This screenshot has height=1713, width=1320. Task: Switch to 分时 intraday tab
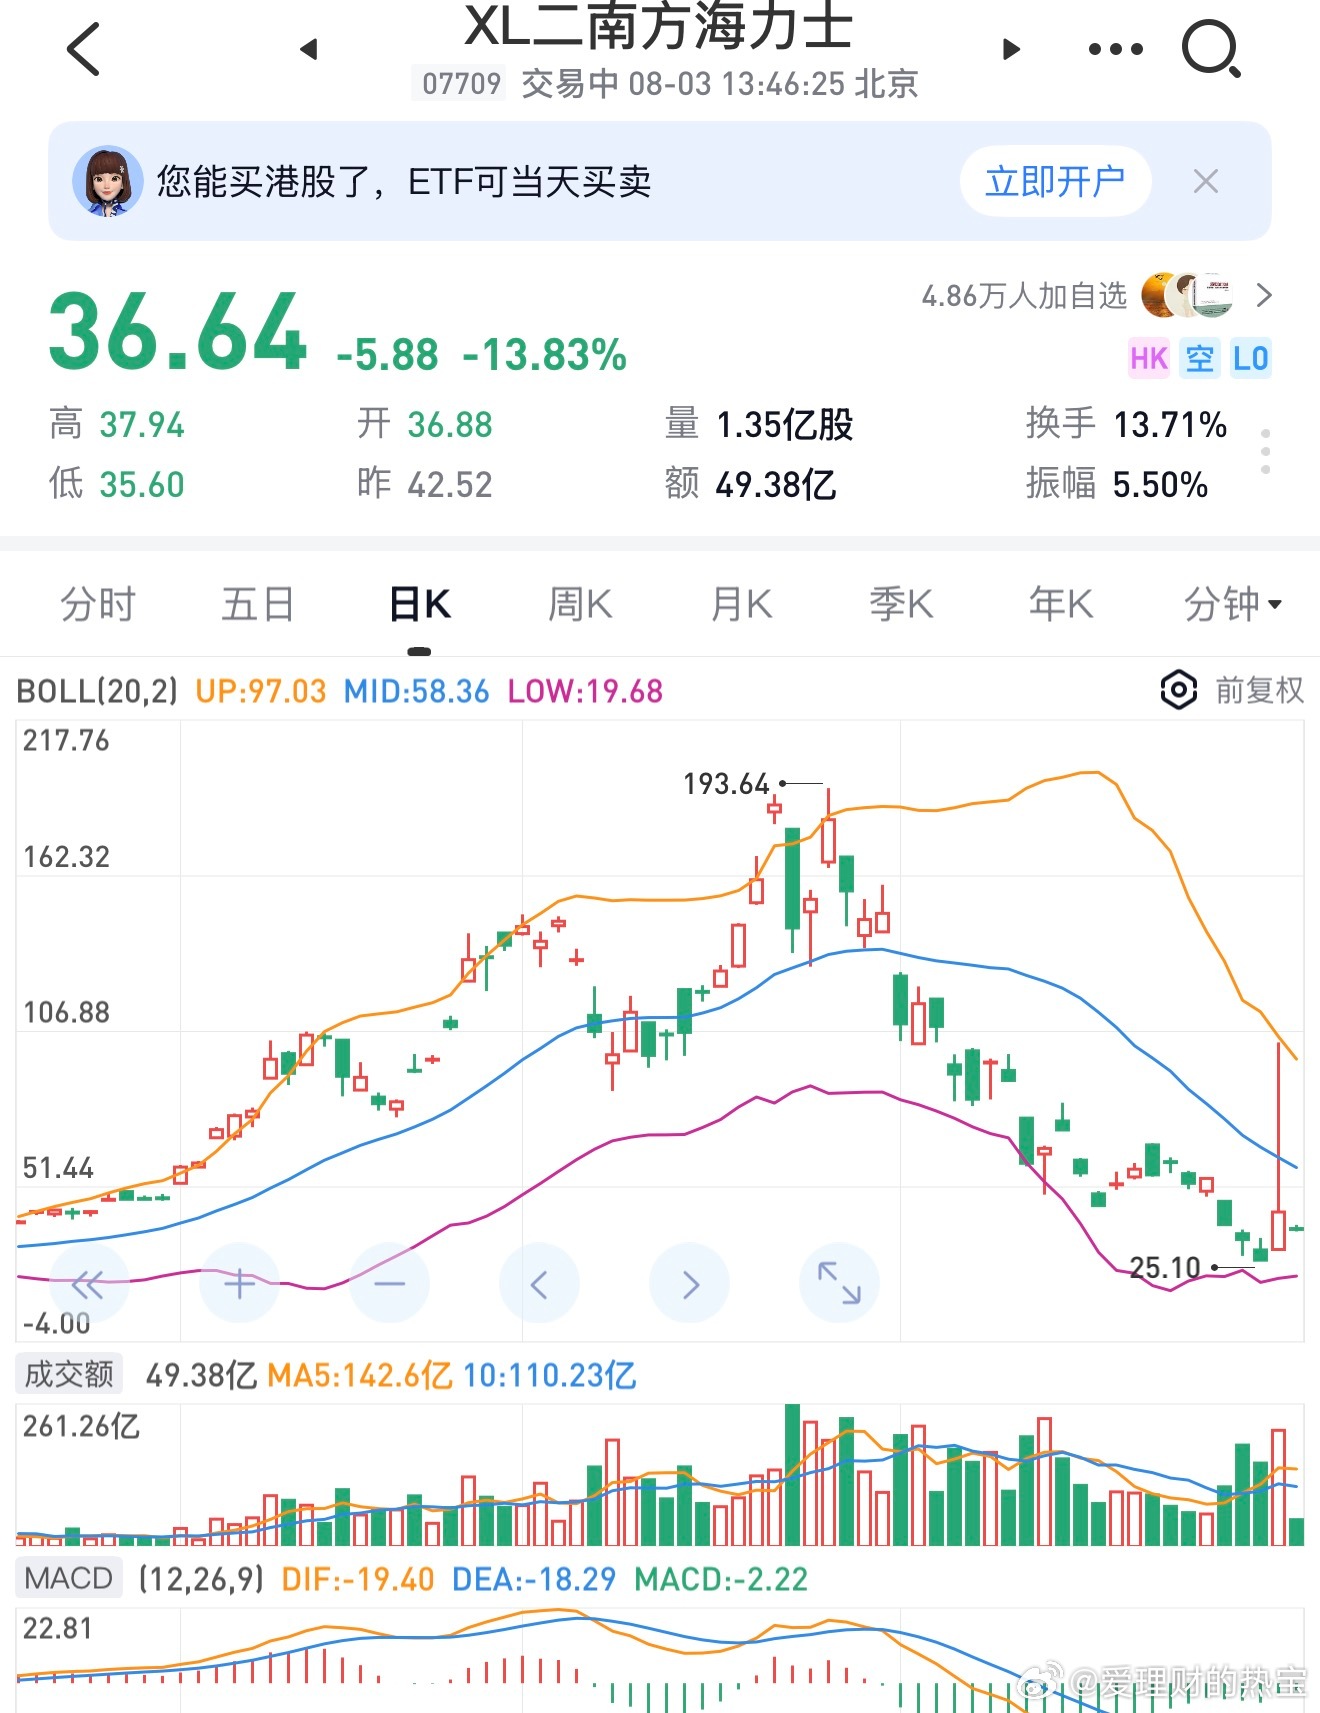coord(97,604)
